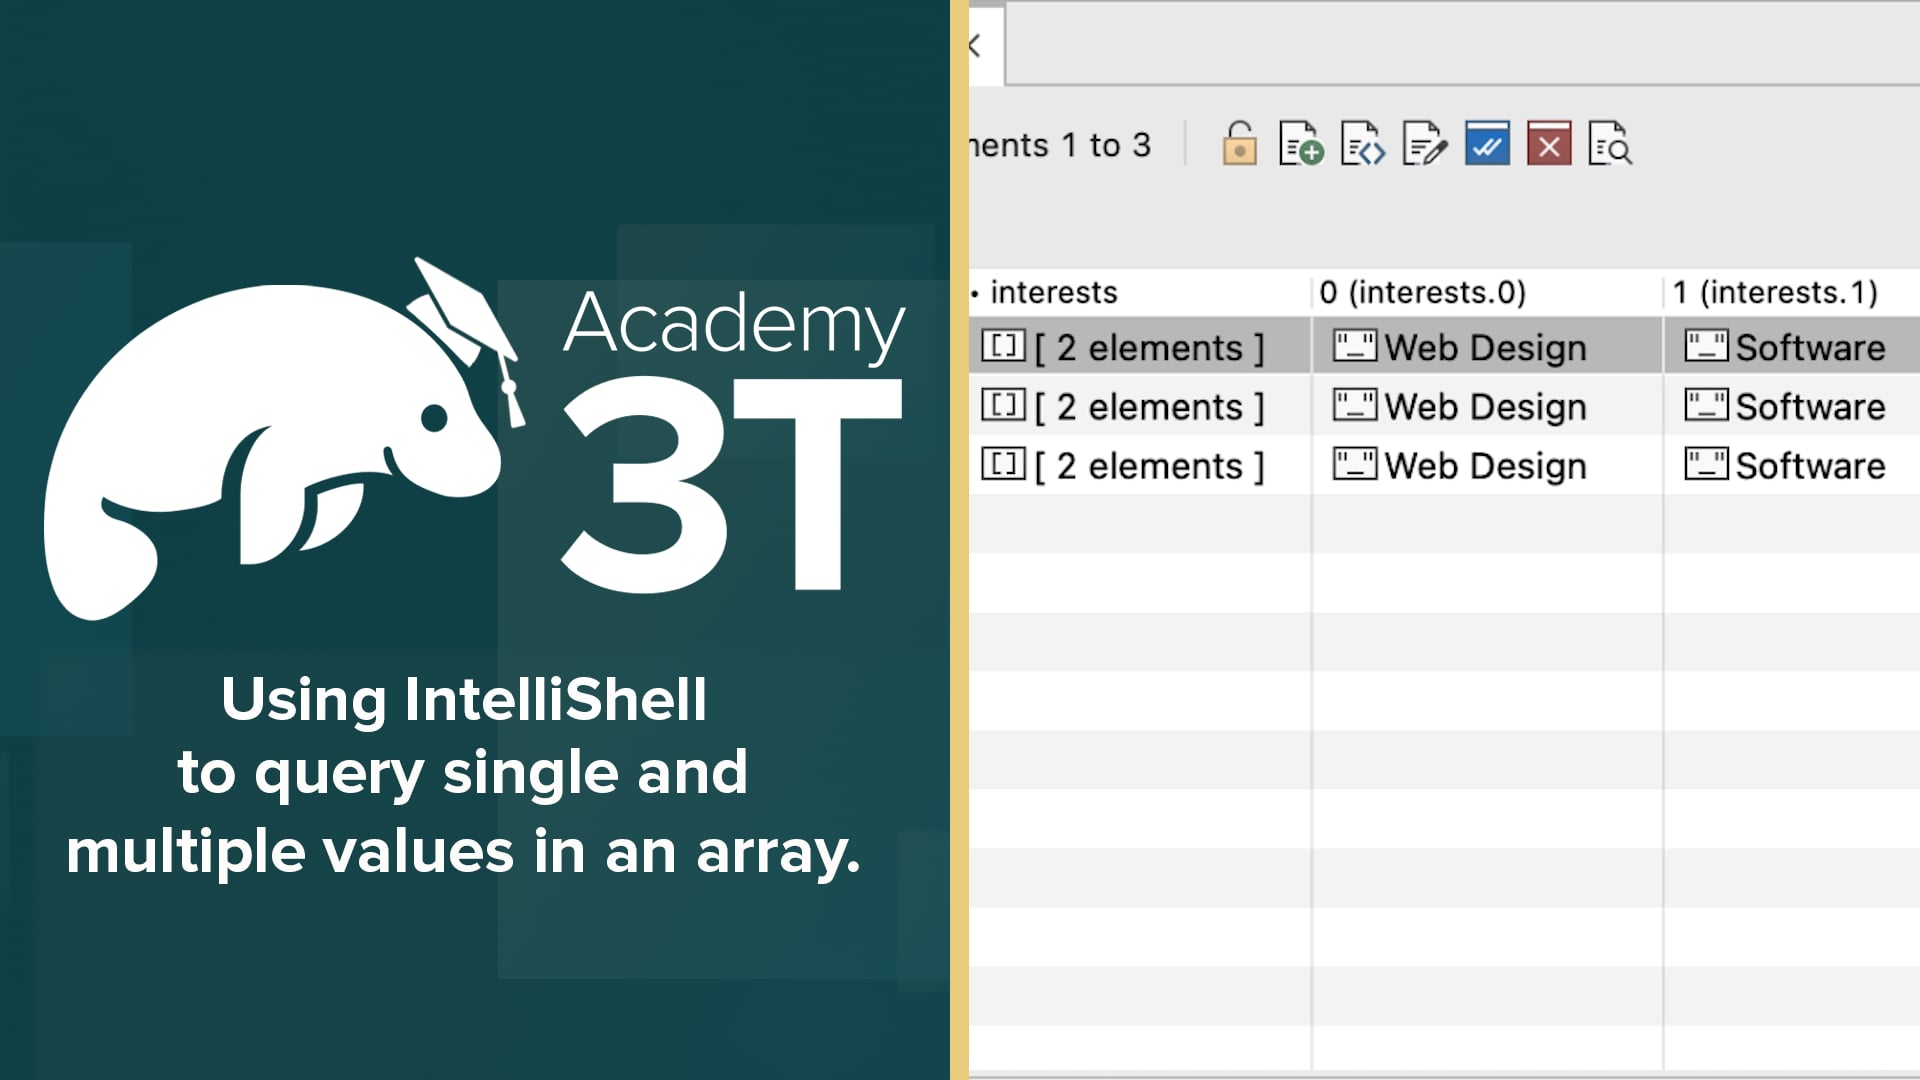The image size is (1920, 1080).
Task: Click string type icon beside third Software
Action: (1706, 464)
